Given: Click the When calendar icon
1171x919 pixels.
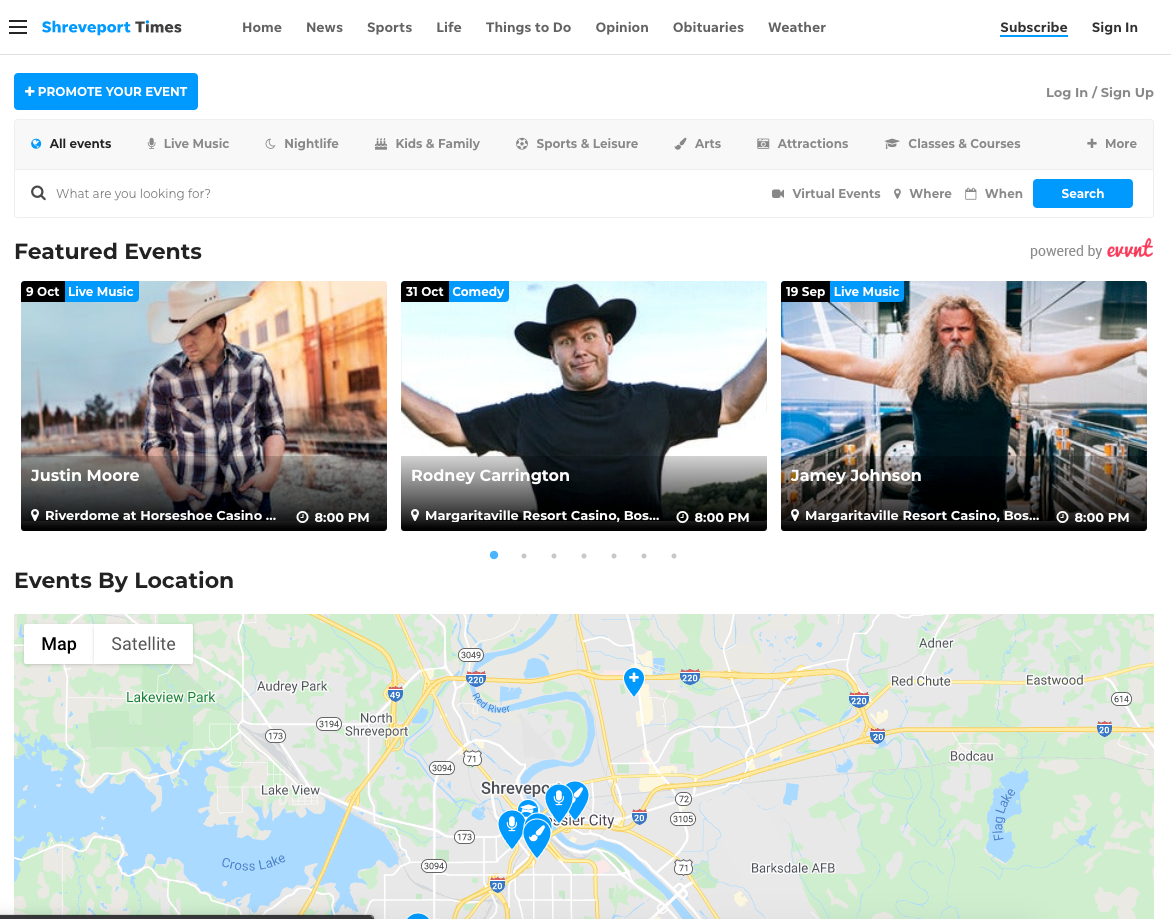Looking at the screenshot, I should click(971, 193).
